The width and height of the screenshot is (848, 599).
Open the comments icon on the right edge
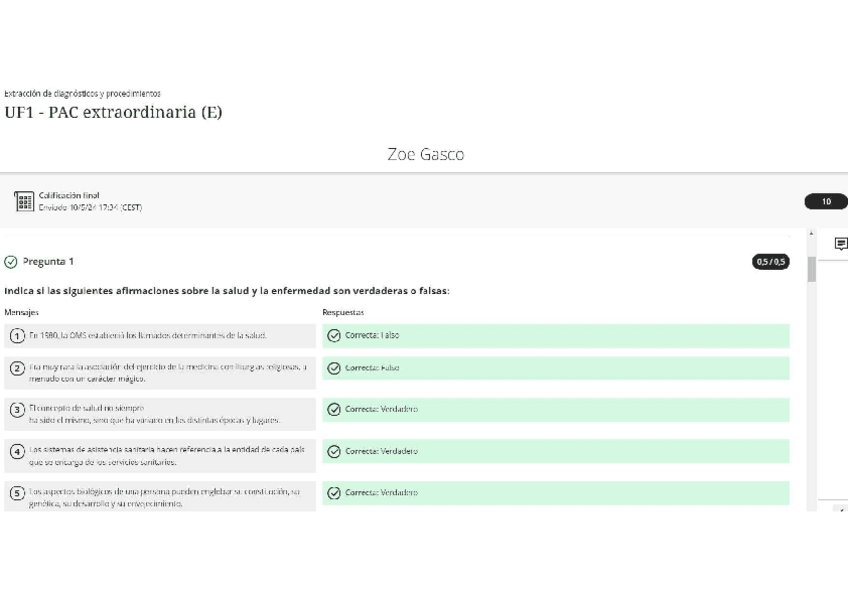[x=840, y=244]
